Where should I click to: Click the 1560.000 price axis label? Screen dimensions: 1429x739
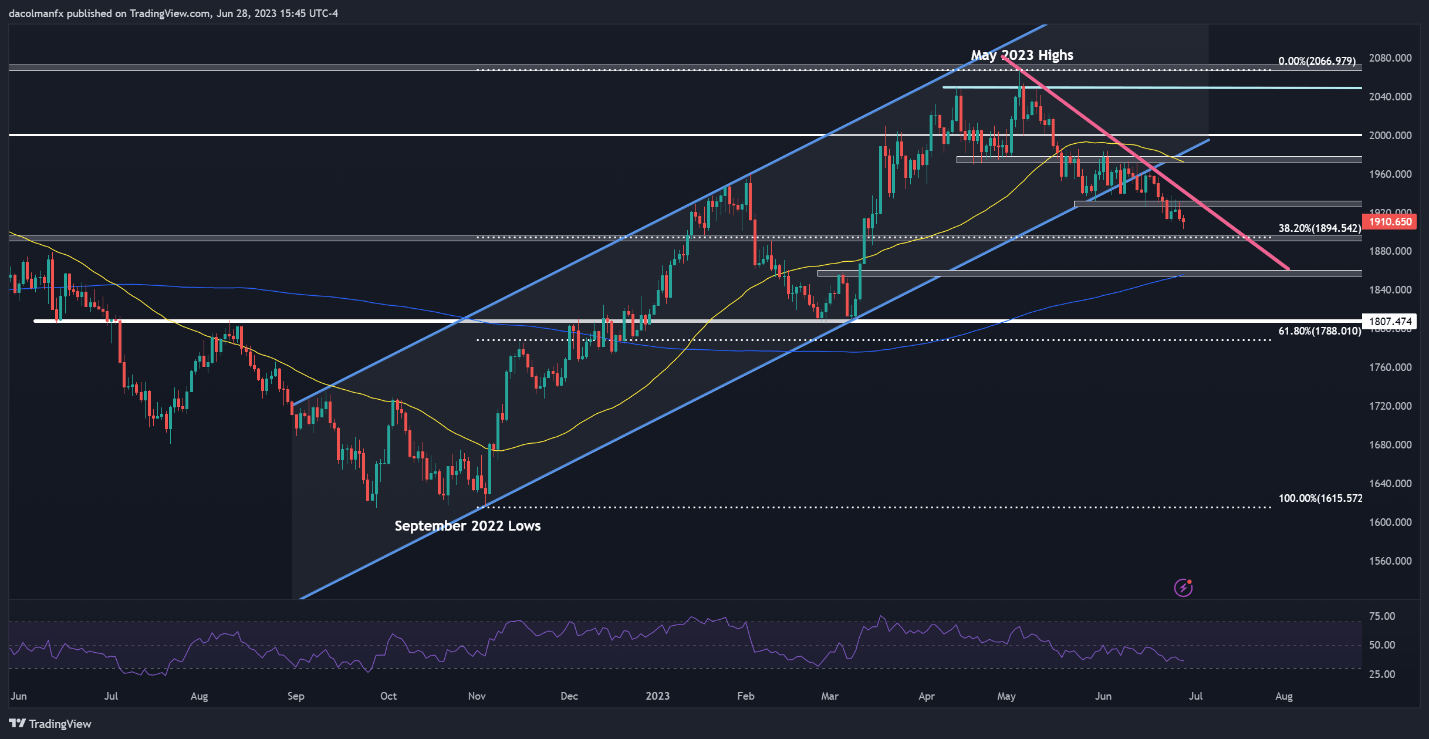(x=1390, y=561)
